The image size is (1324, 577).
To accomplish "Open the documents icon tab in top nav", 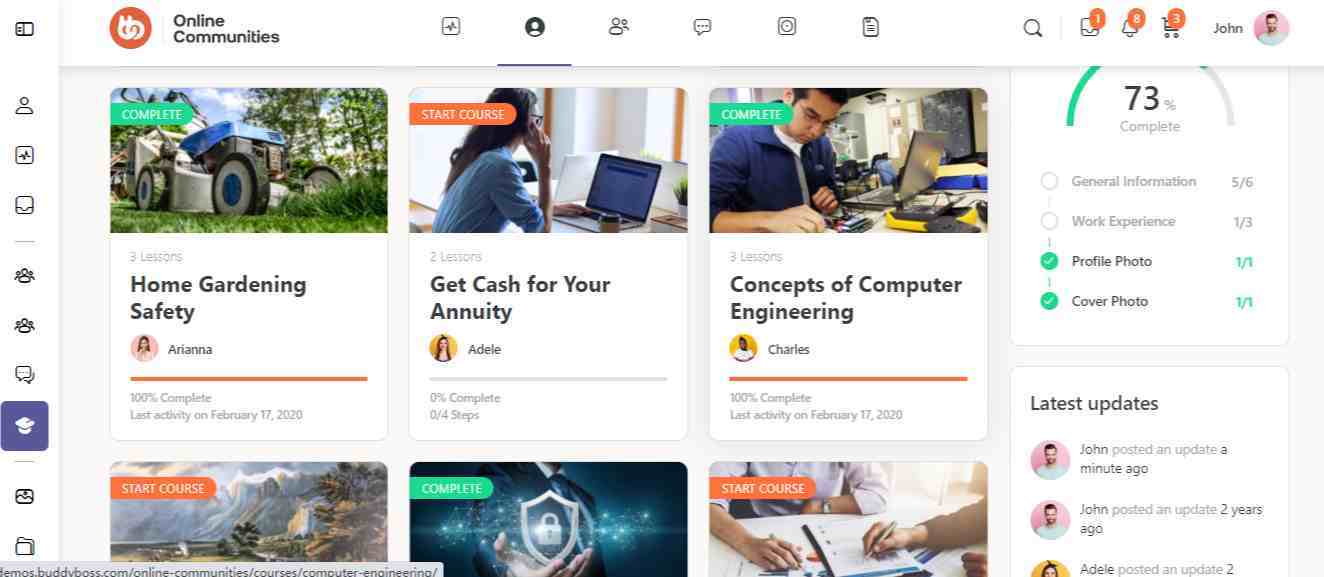I will point(871,27).
